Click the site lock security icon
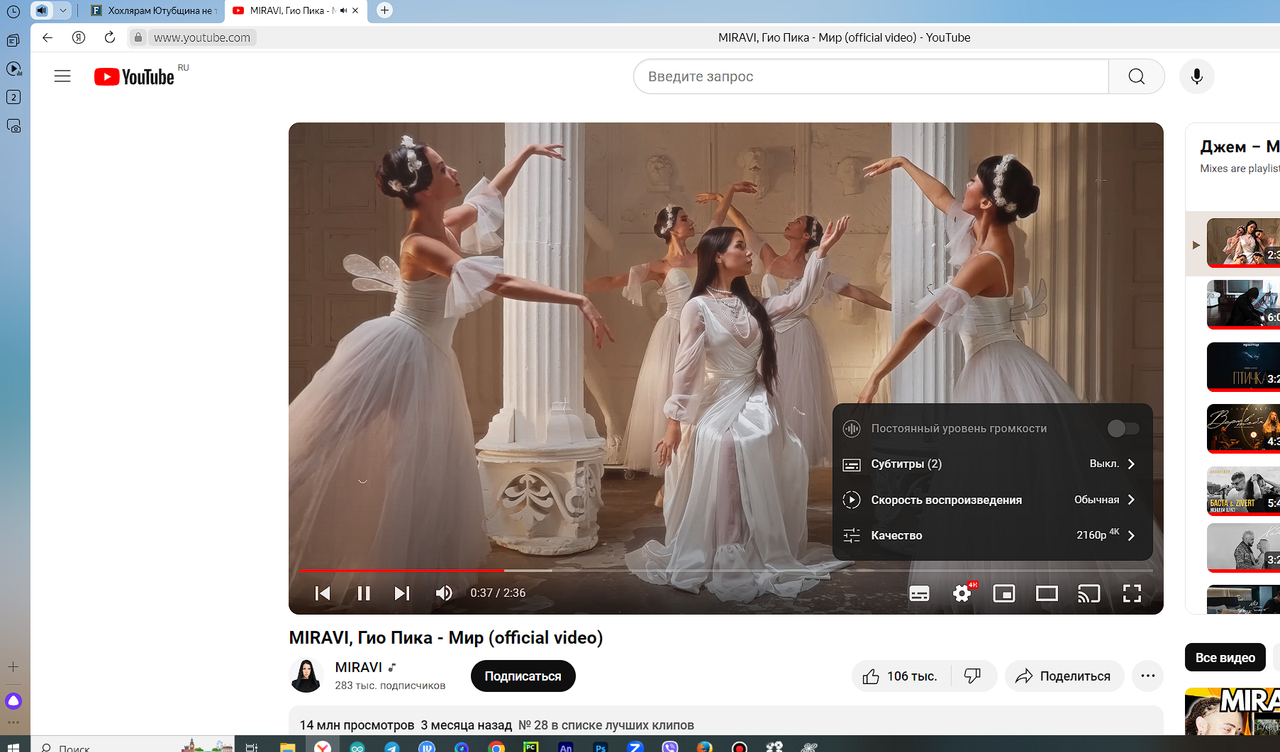The image size is (1280, 752). pyautogui.click(x=138, y=37)
